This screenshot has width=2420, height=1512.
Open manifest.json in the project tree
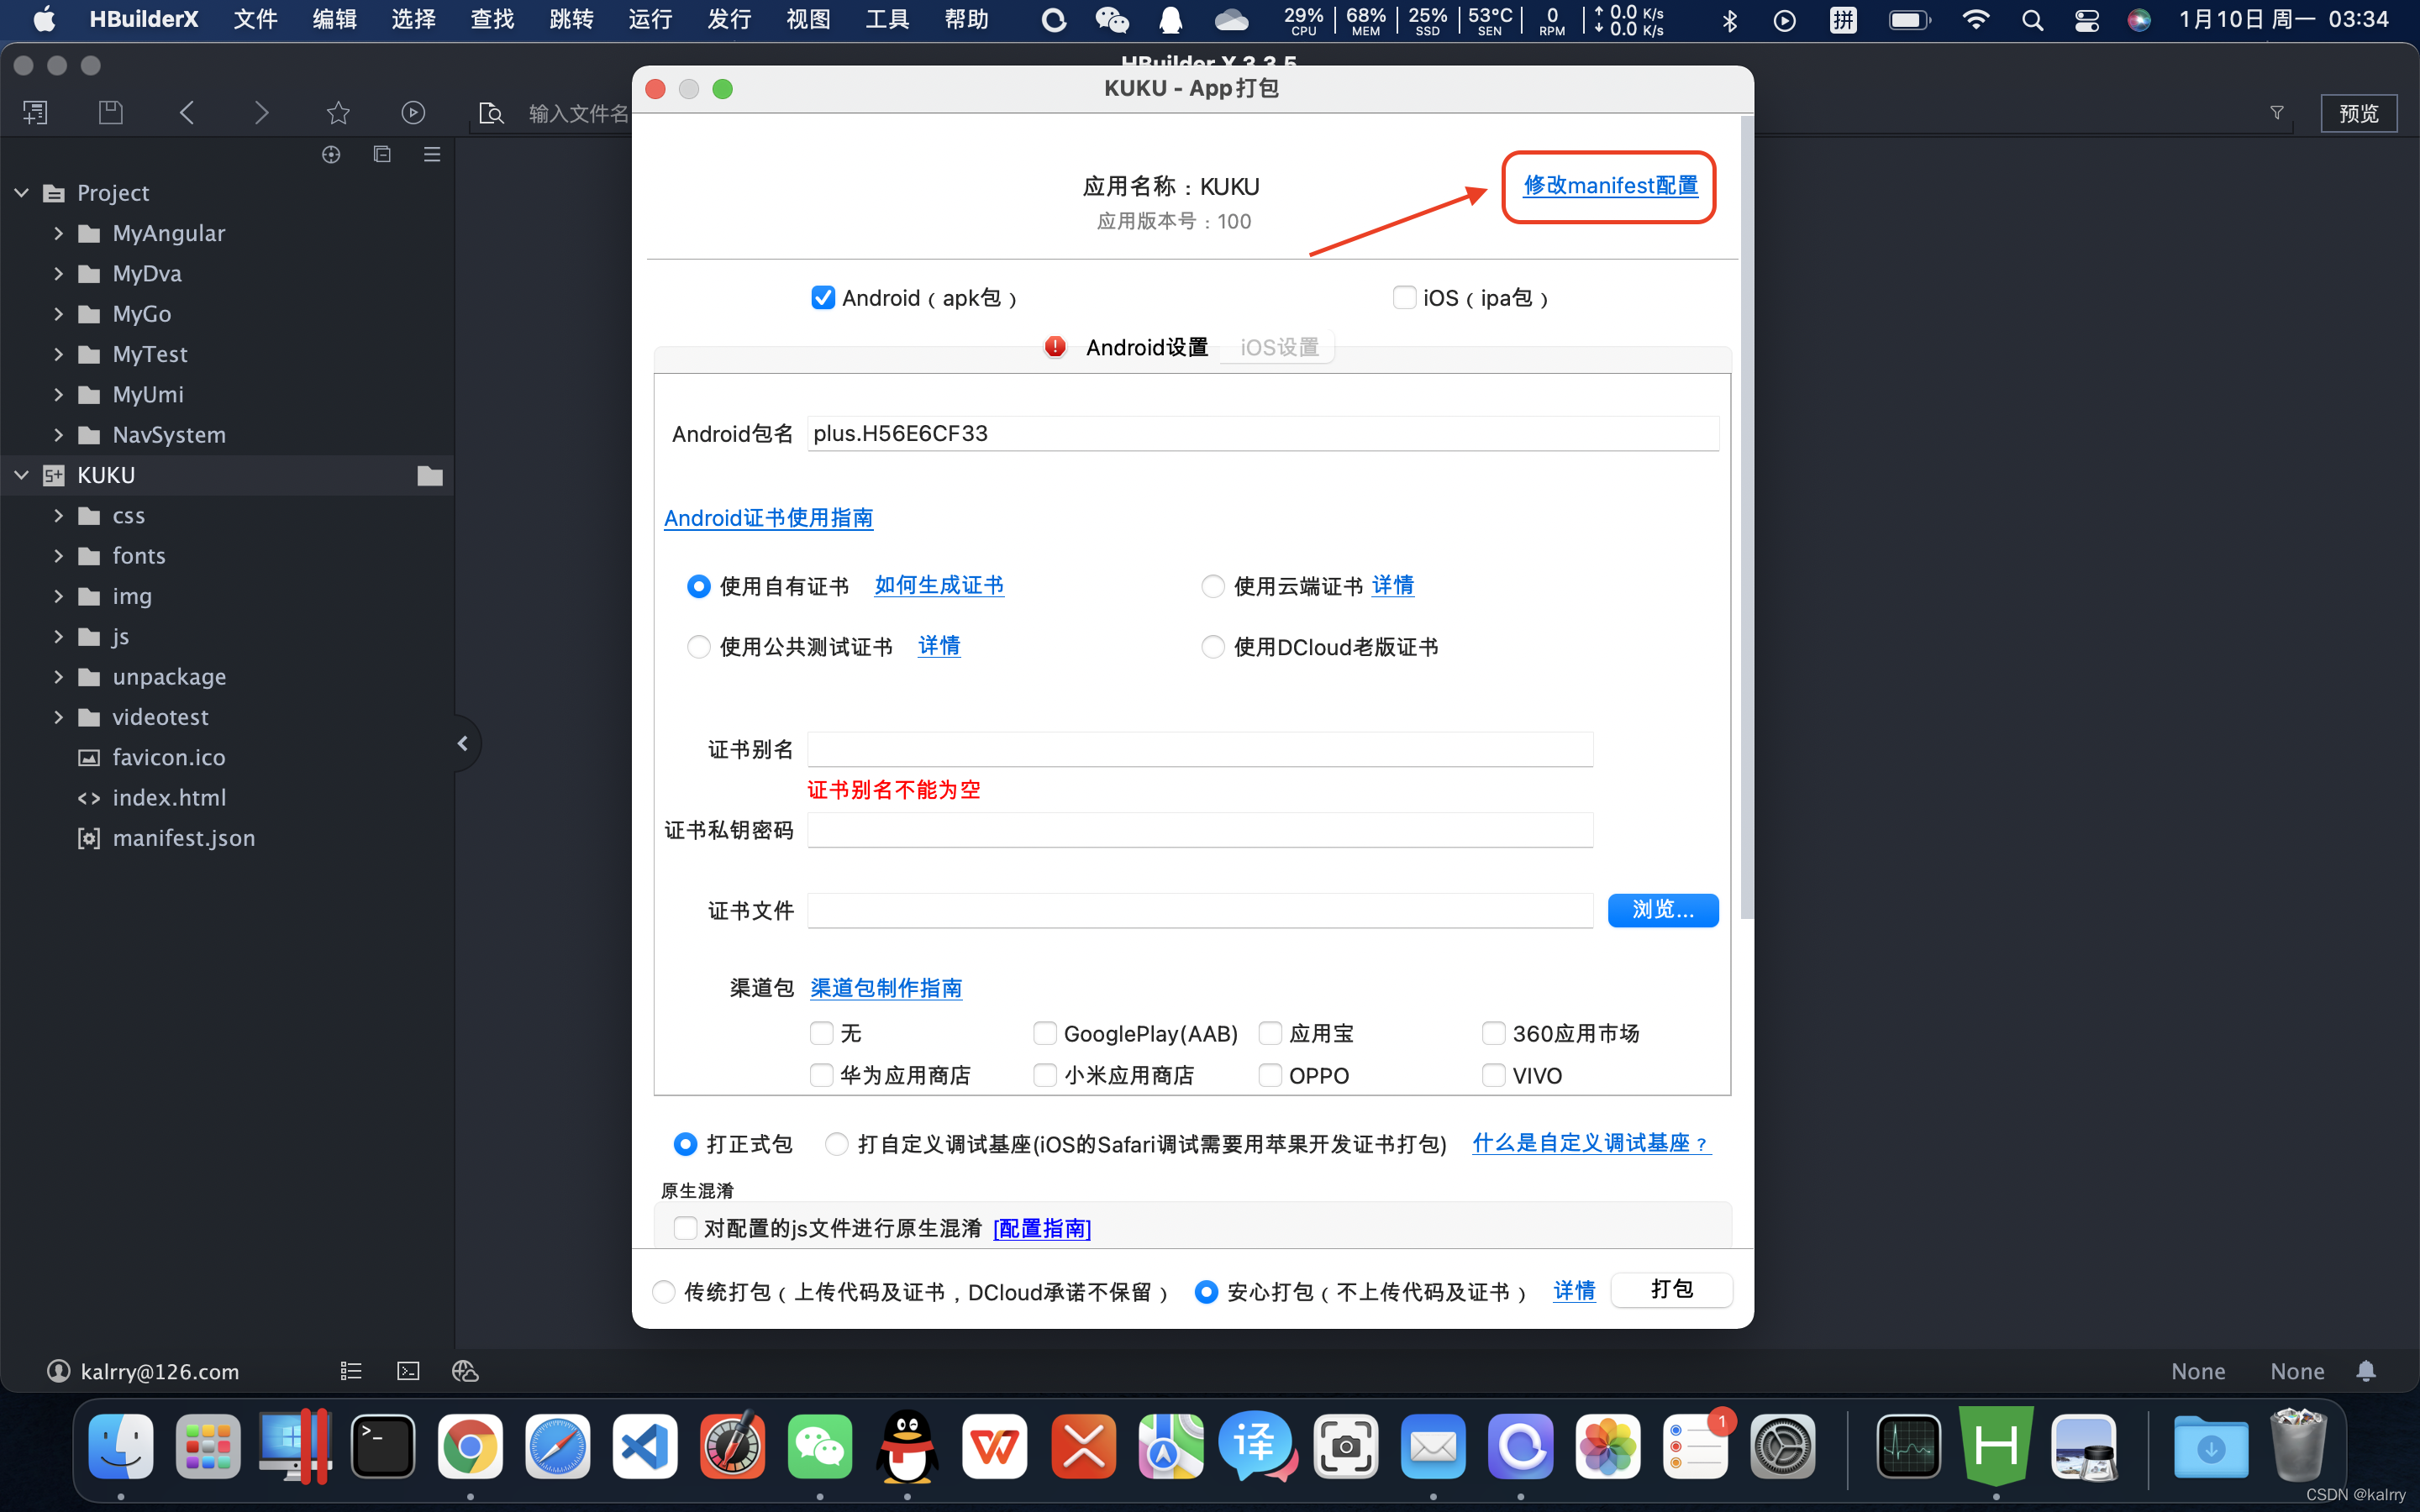pyautogui.click(x=184, y=838)
